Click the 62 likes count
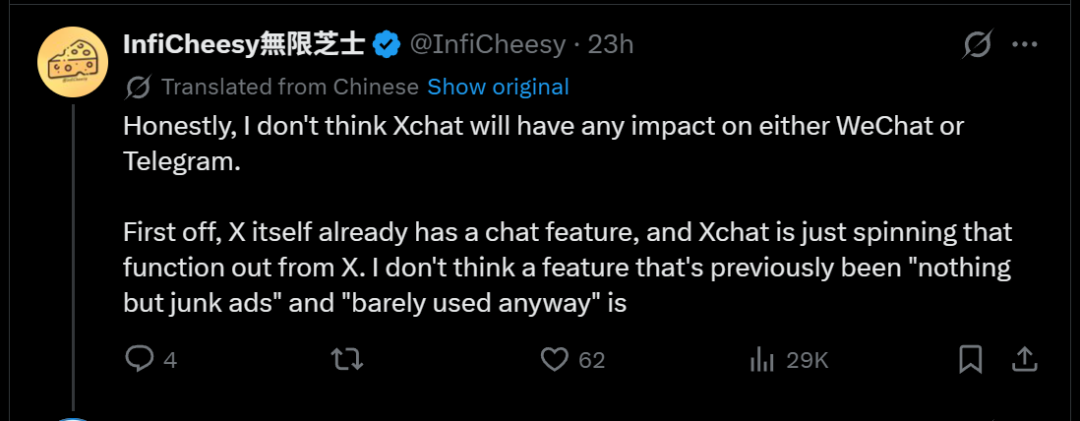Image resolution: width=1080 pixels, height=421 pixels. (592, 360)
